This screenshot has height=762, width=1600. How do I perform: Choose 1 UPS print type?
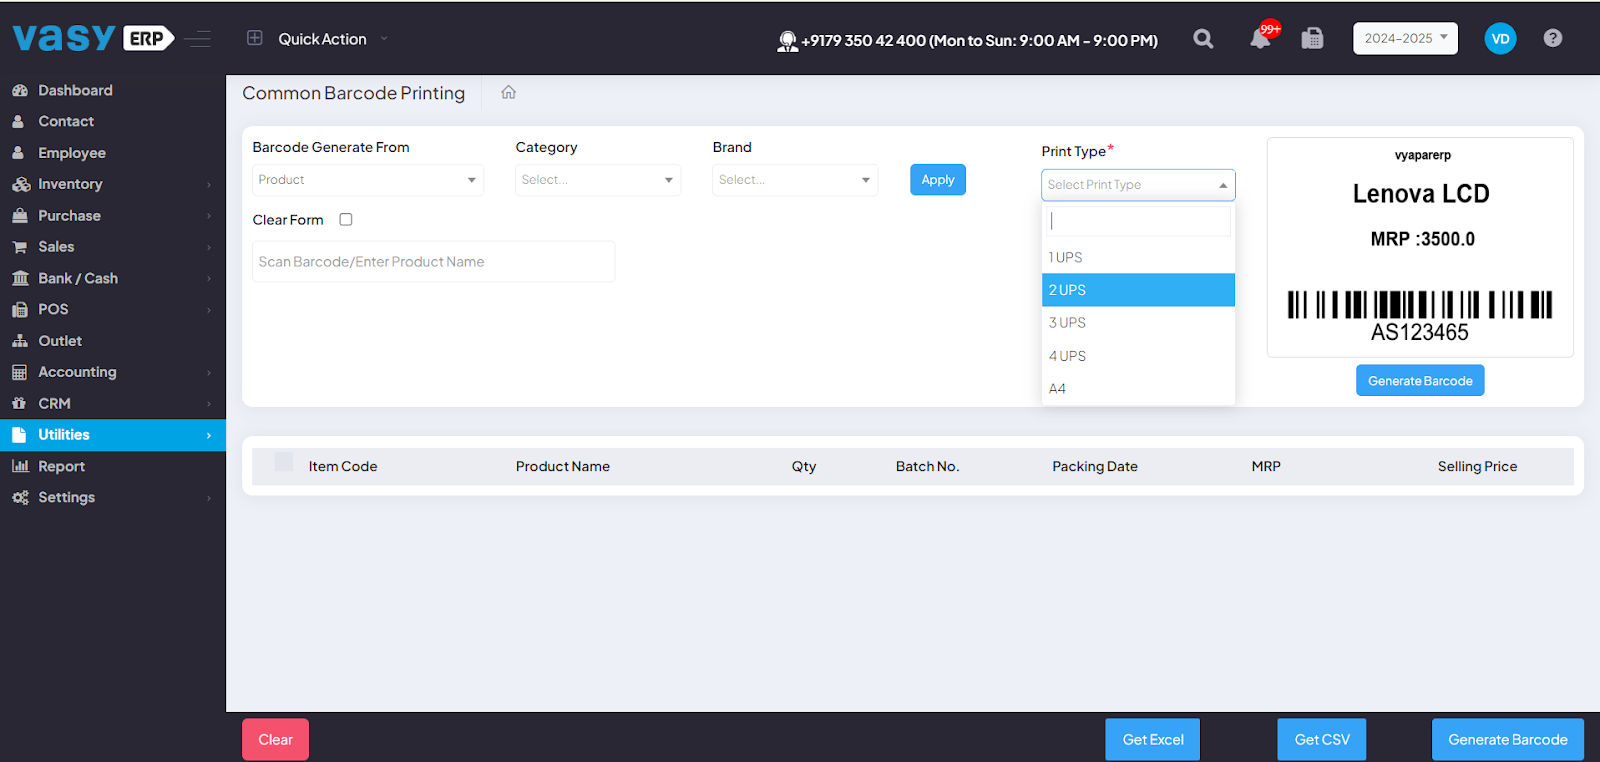point(1138,257)
